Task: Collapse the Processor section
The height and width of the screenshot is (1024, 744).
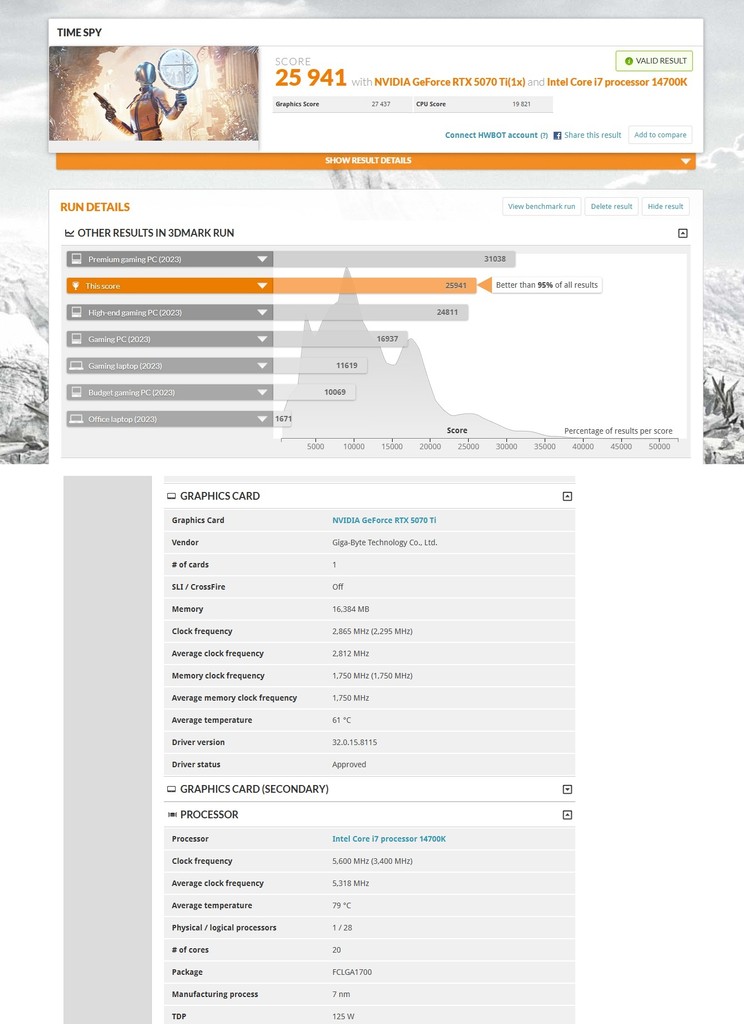Action: pos(567,815)
